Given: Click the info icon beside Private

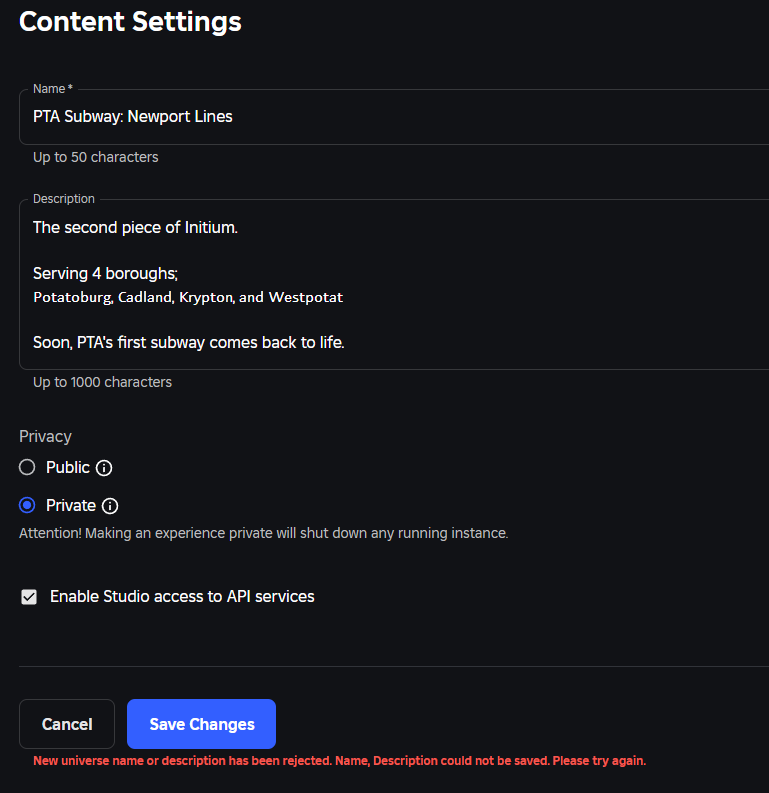Looking at the screenshot, I should tap(110, 506).
